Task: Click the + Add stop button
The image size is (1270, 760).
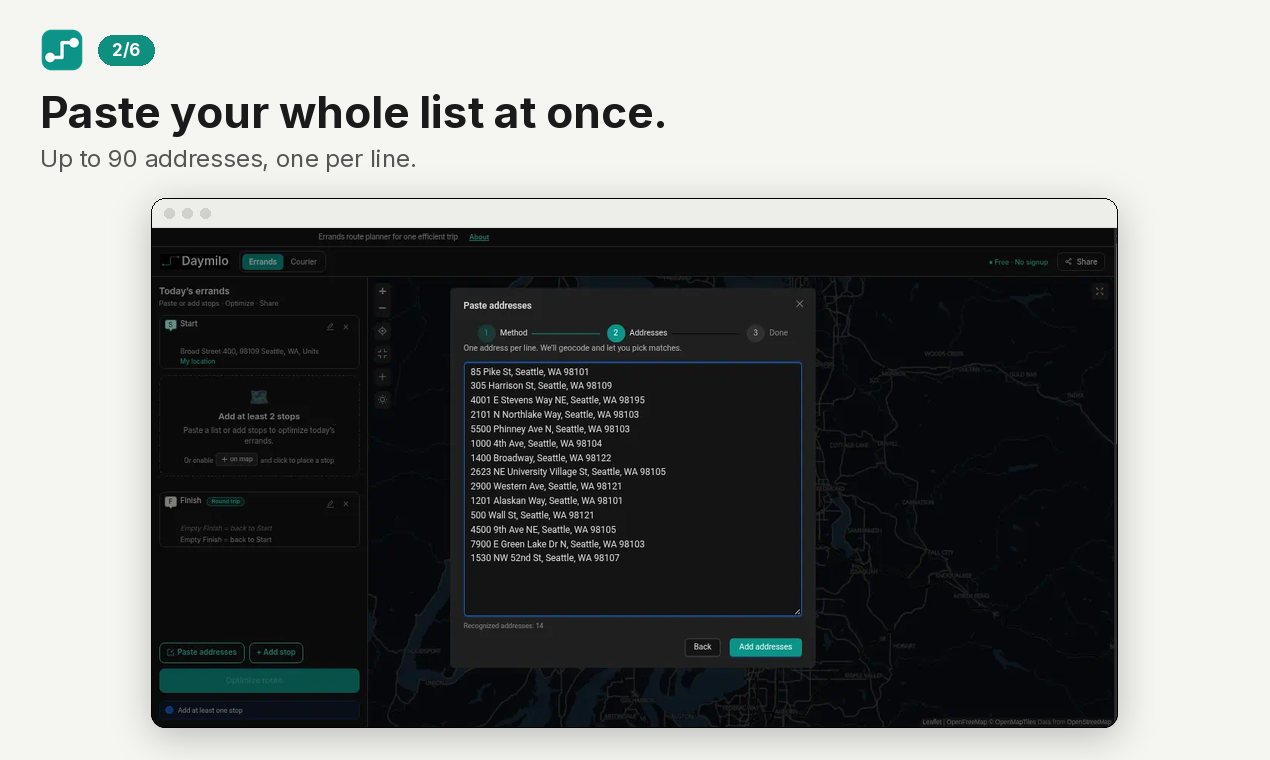Action: point(276,652)
